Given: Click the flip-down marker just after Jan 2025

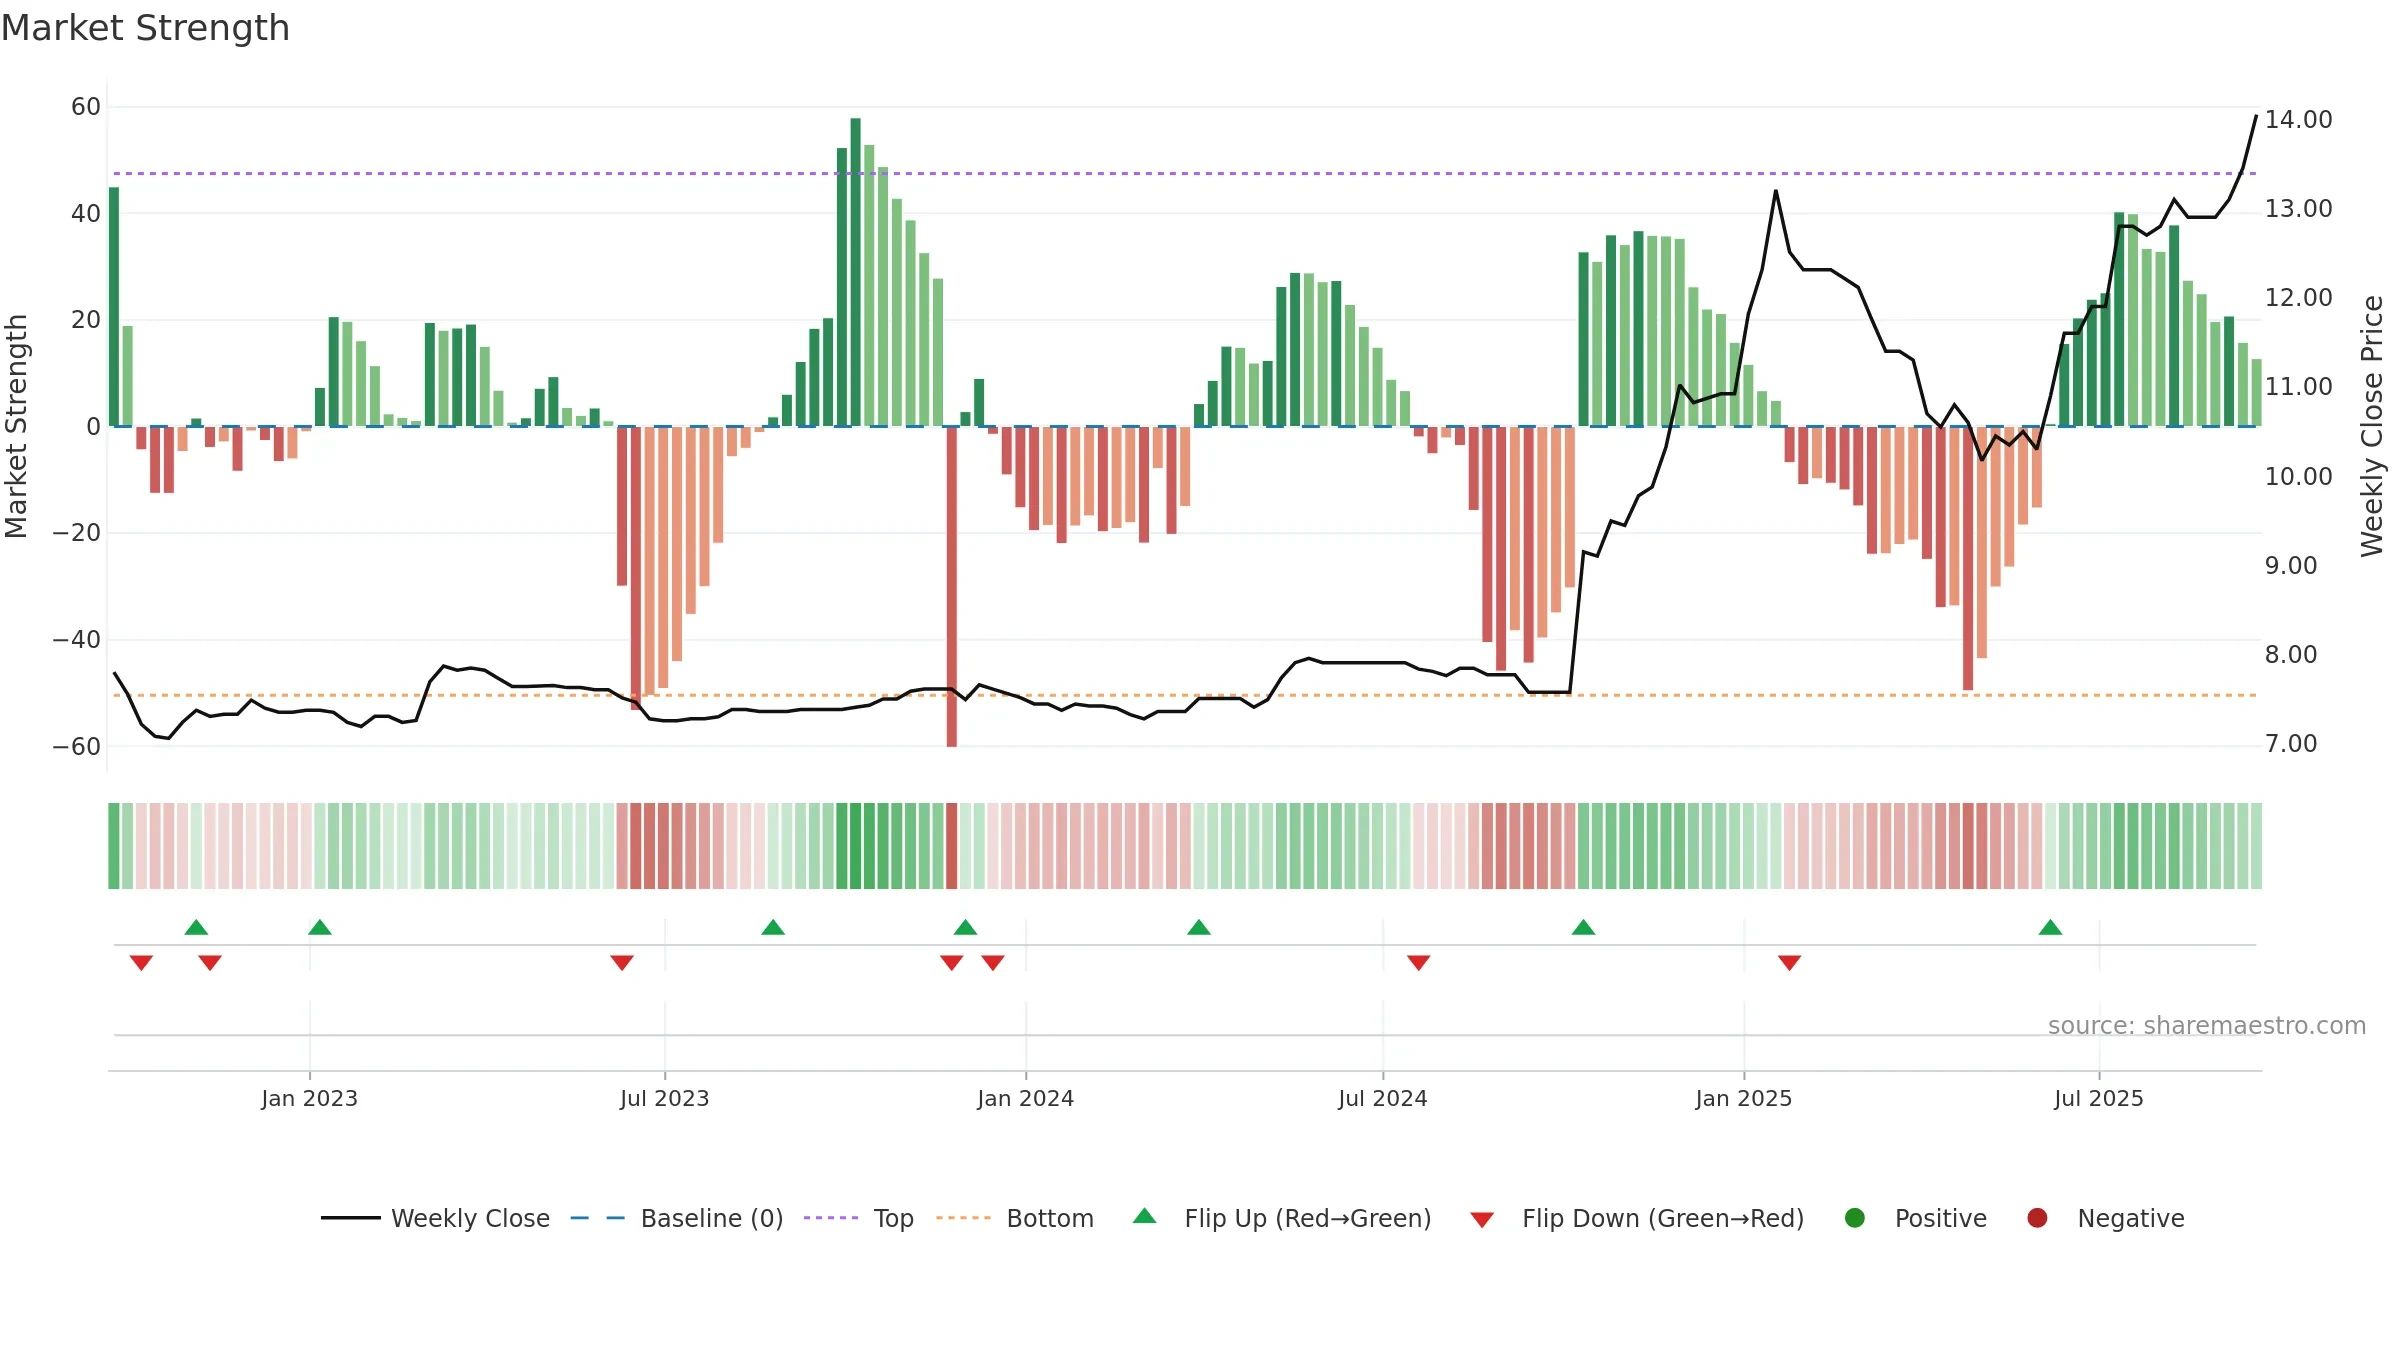Looking at the screenshot, I should pyautogui.click(x=1789, y=962).
